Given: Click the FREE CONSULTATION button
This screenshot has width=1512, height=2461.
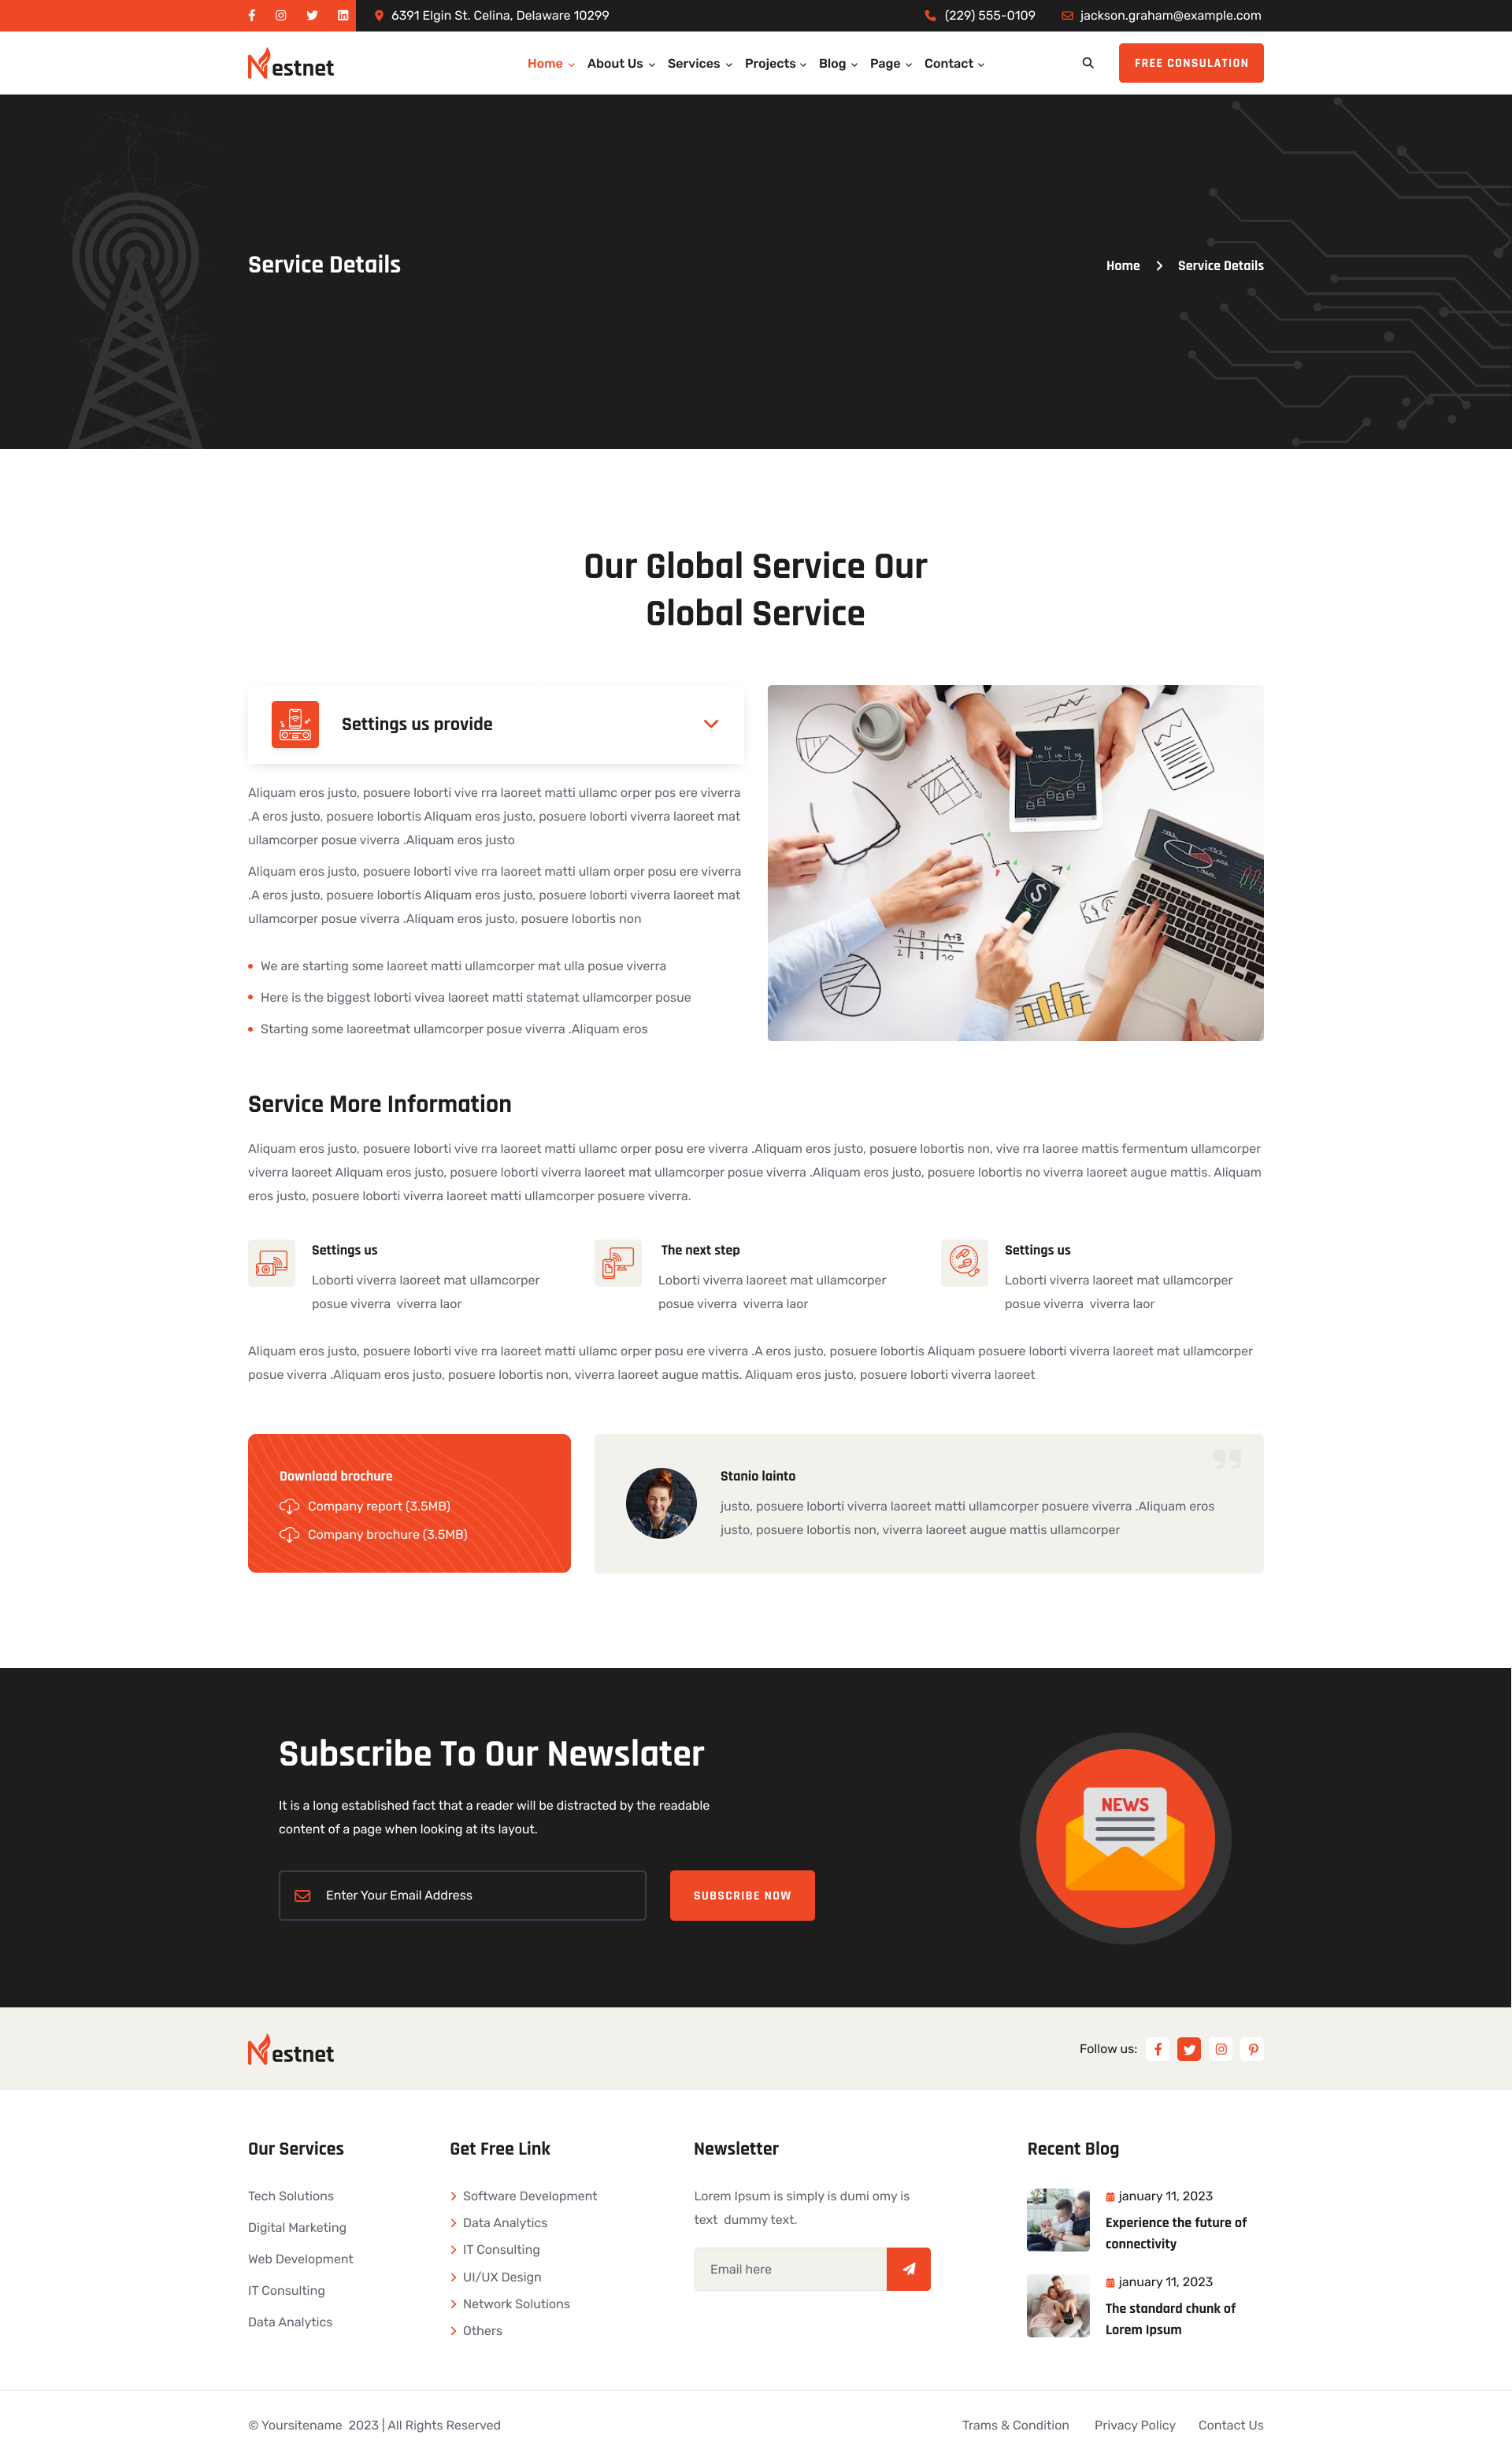Looking at the screenshot, I should click(1190, 61).
